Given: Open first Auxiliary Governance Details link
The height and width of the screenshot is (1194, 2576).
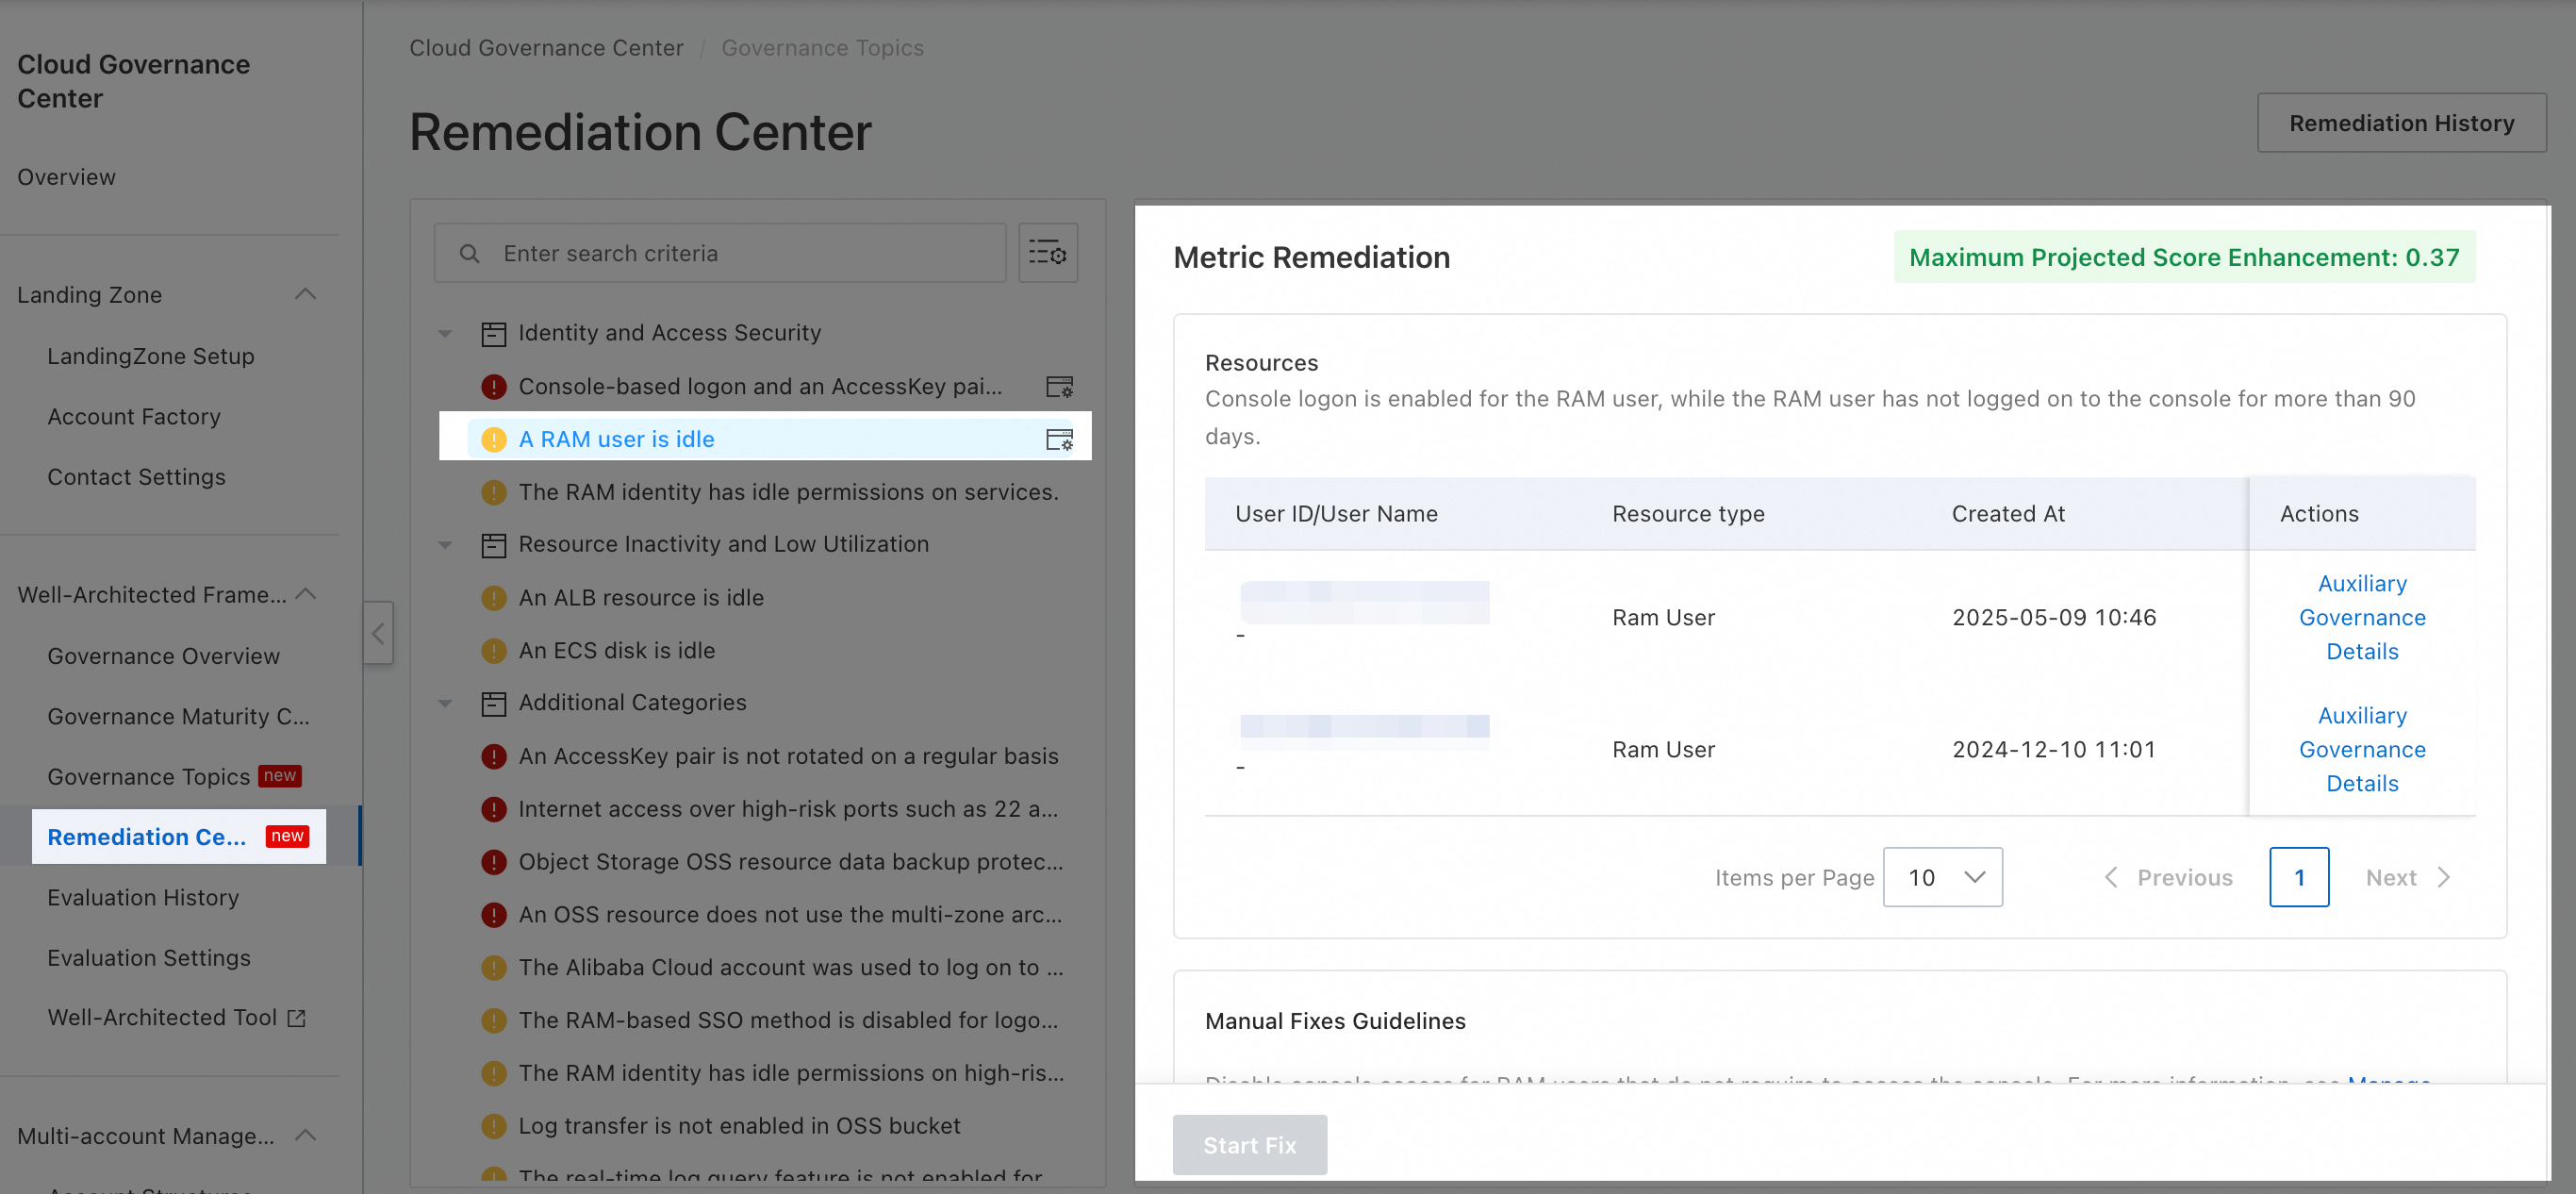Looking at the screenshot, I should (2361, 617).
